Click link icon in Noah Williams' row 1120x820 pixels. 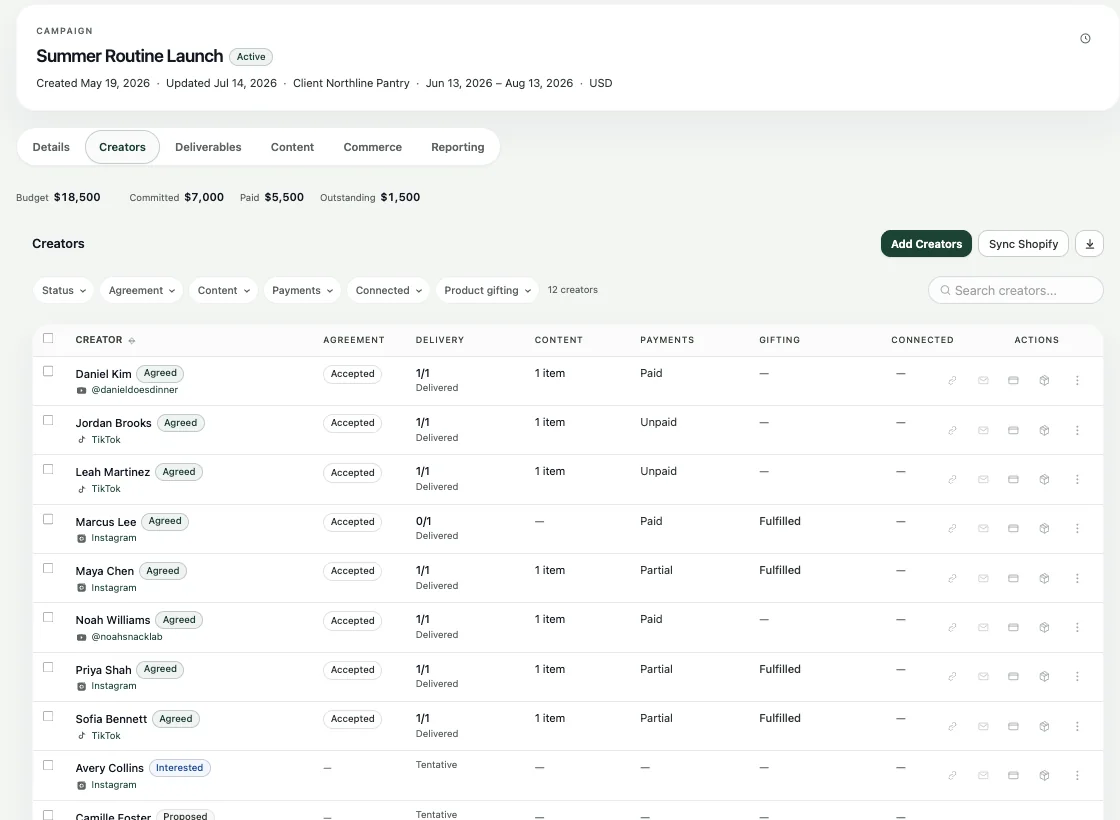tap(952, 627)
